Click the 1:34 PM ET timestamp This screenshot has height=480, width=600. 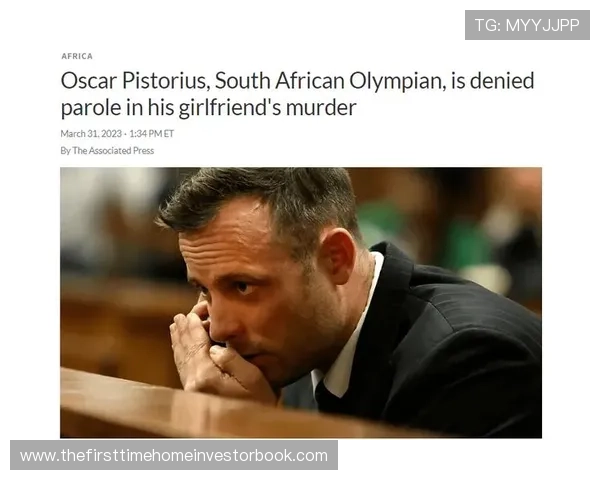[152, 134]
